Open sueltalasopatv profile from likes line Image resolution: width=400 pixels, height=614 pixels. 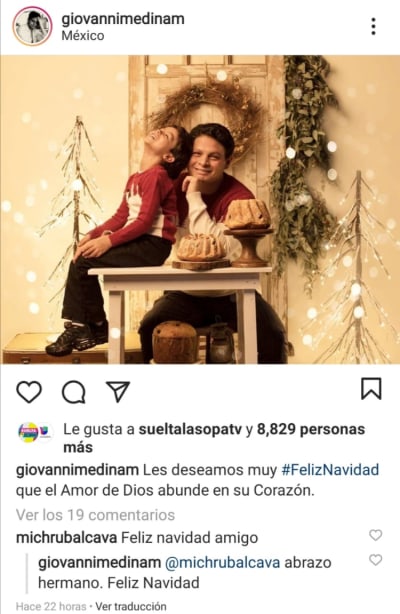pyautogui.click(x=190, y=430)
